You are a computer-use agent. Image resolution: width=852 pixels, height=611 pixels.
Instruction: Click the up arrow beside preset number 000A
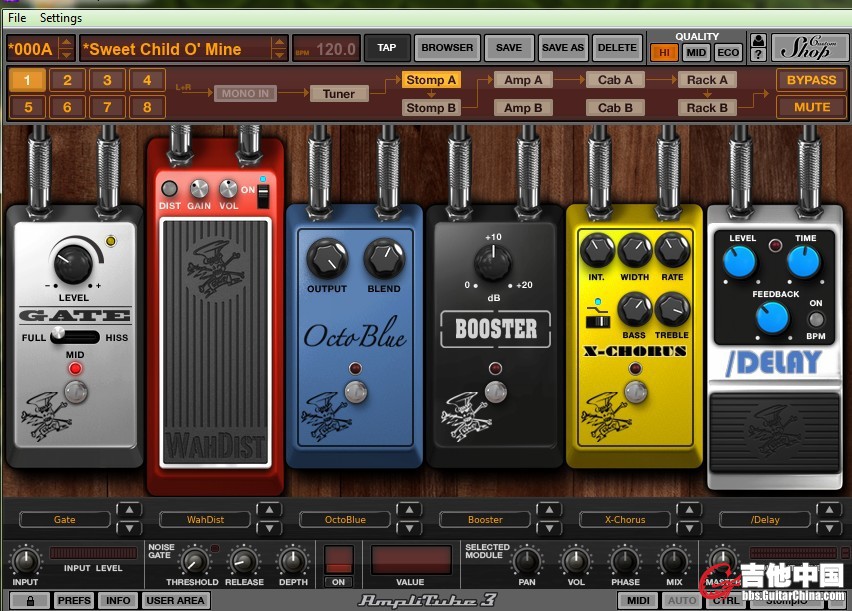pyautogui.click(x=66, y=42)
